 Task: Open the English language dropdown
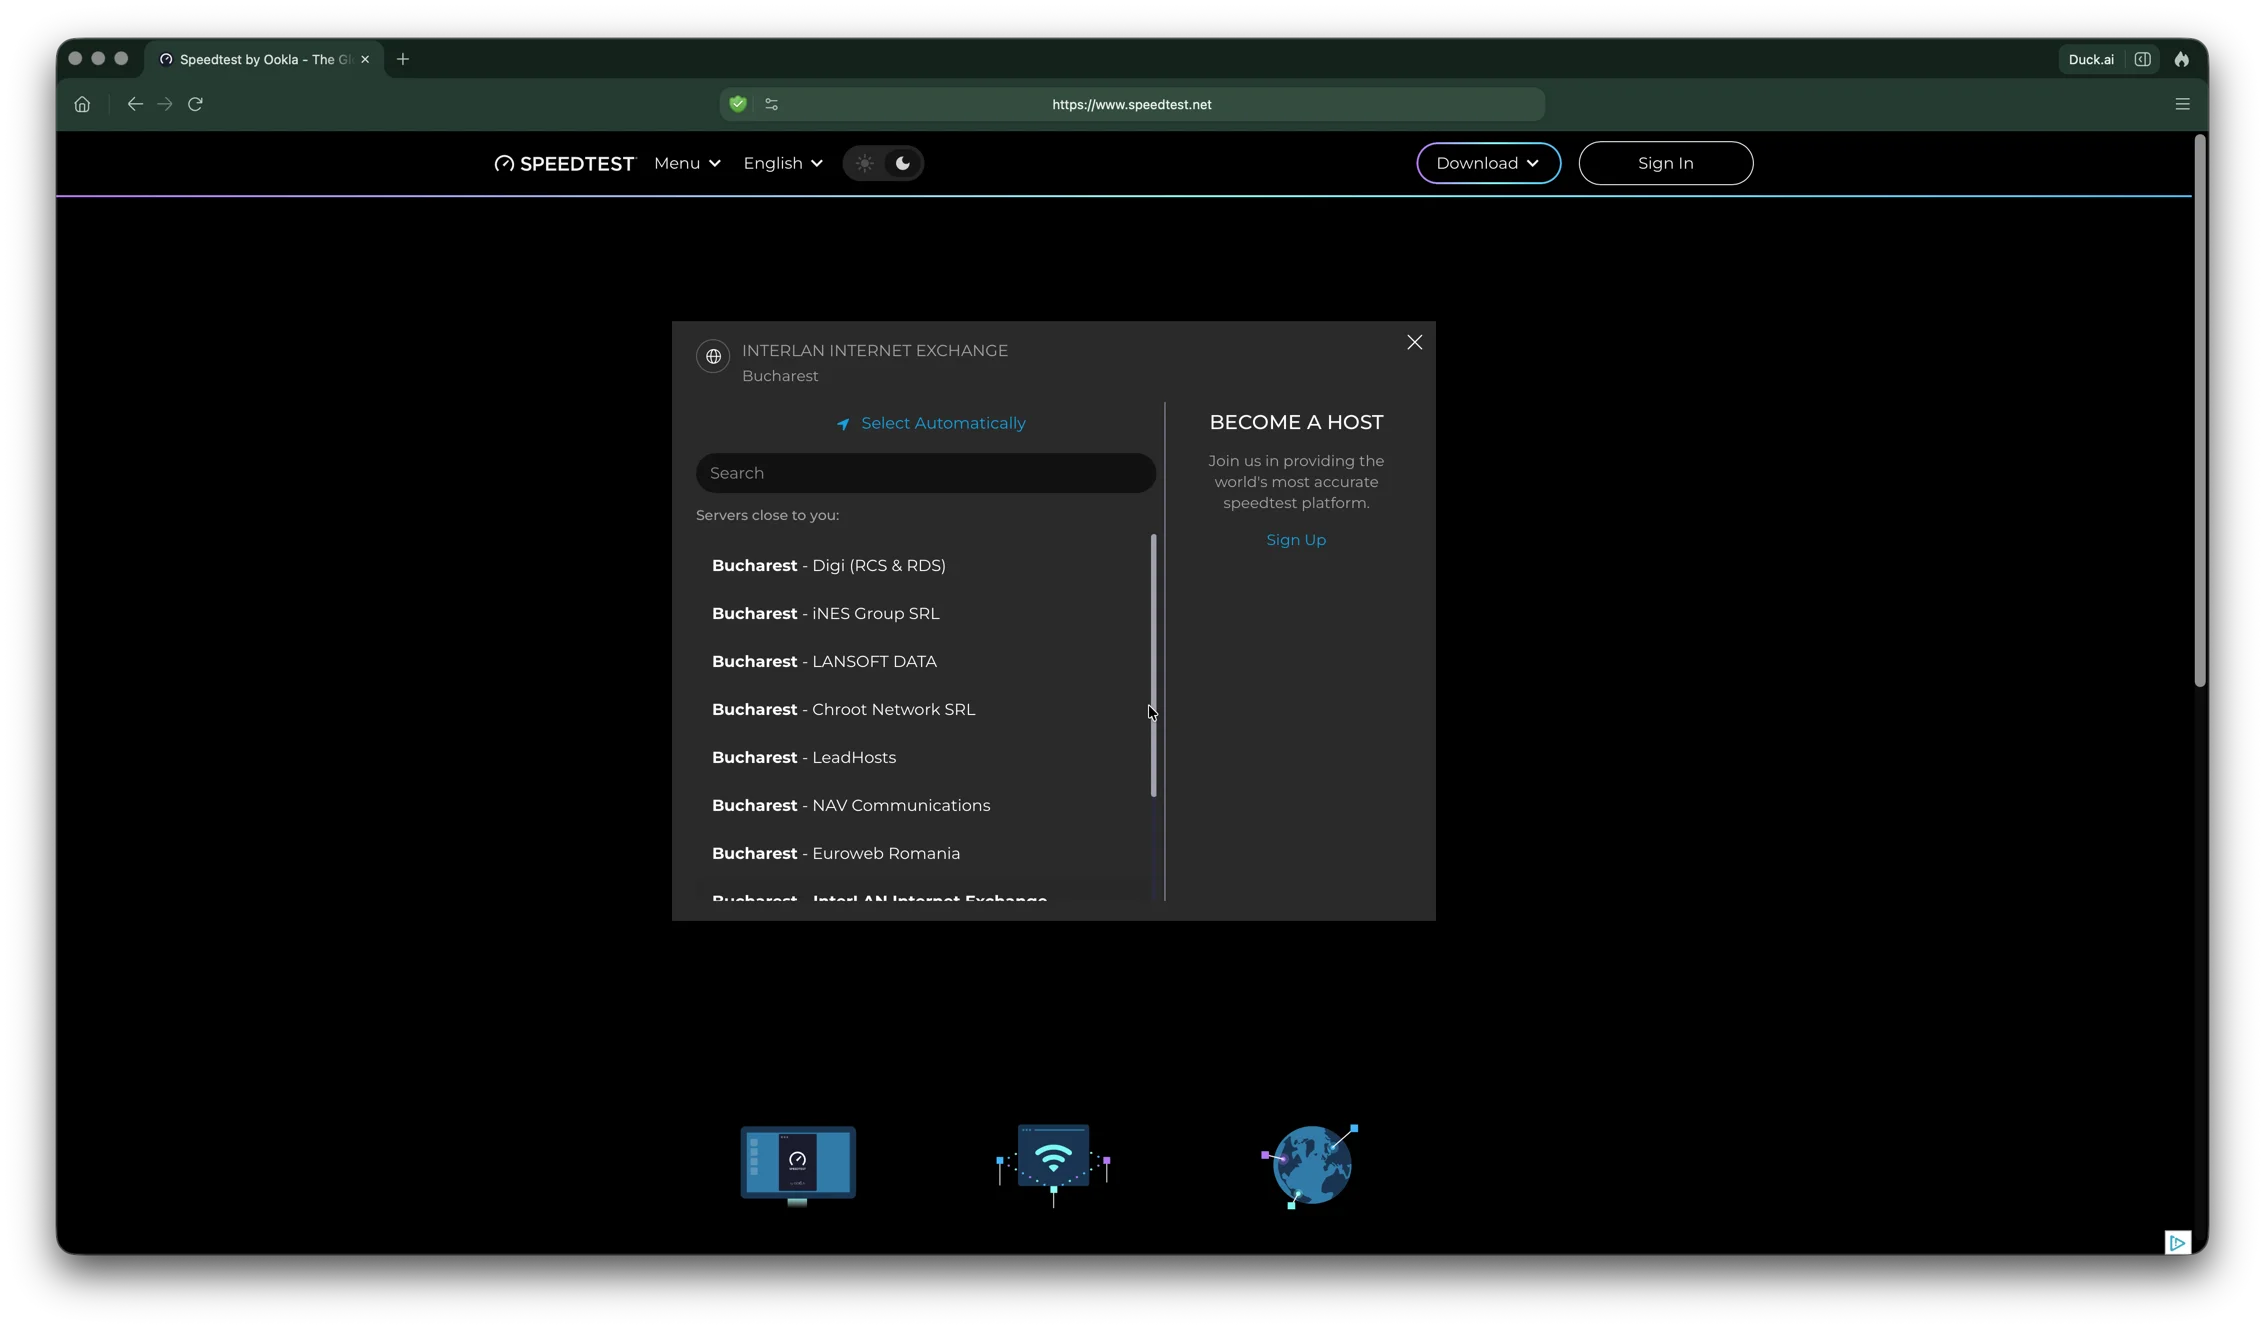(783, 163)
